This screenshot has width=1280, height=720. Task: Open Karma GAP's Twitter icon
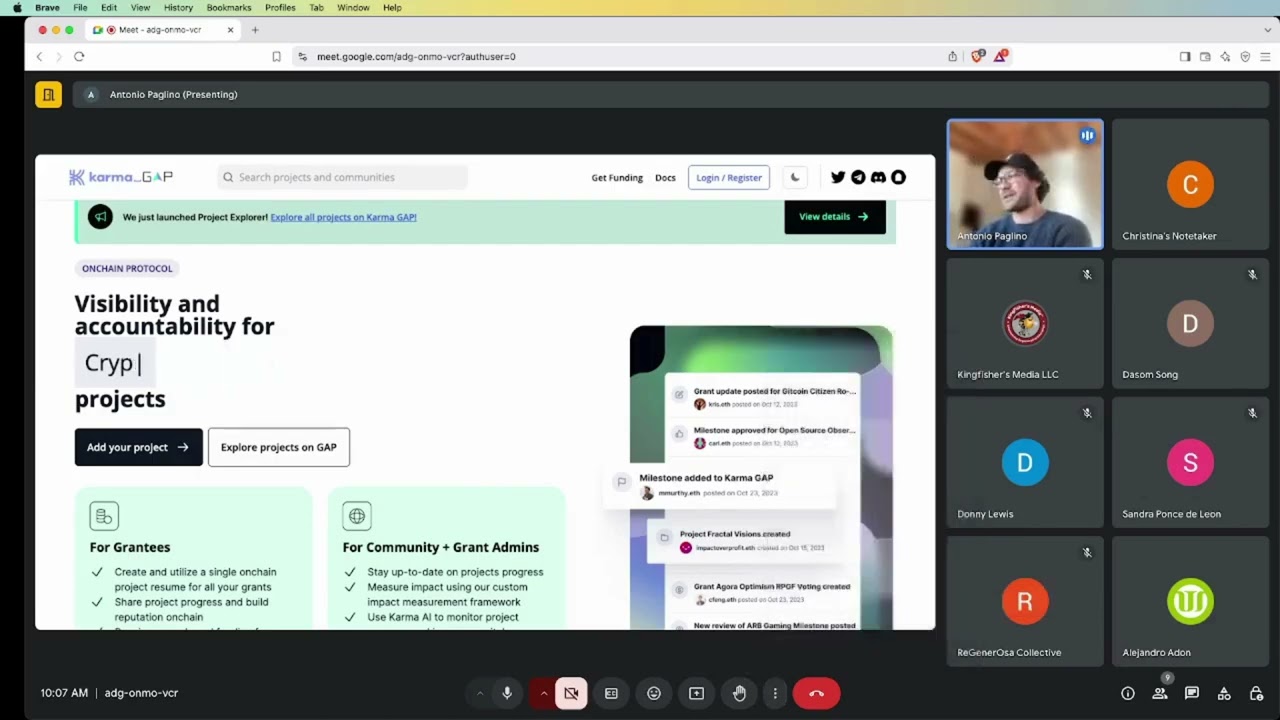click(838, 178)
